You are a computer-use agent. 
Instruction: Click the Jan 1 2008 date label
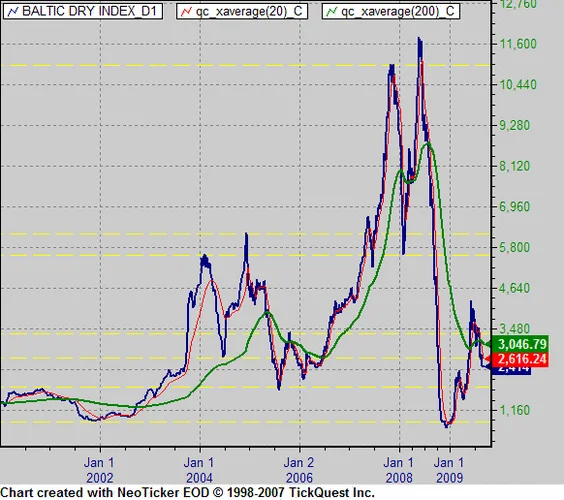(x=399, y=470)
